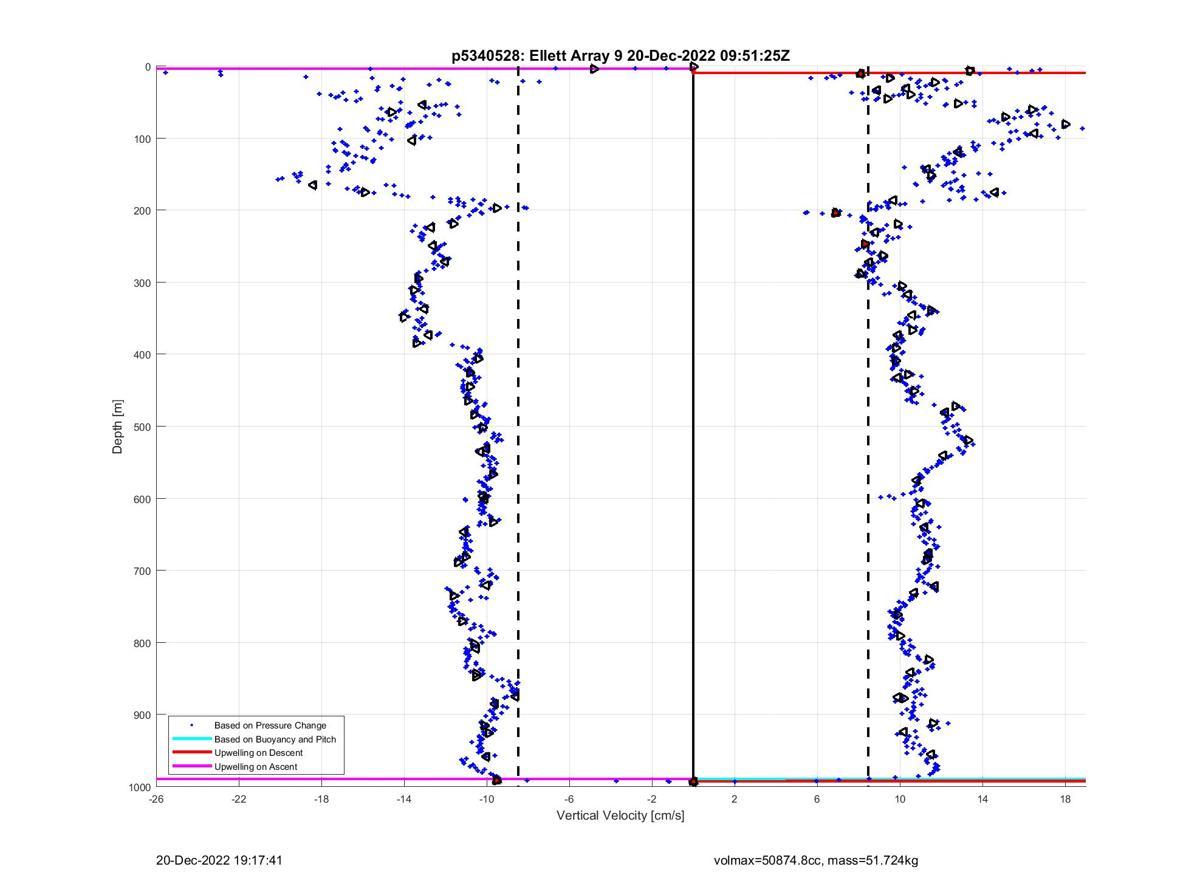Click the depth tick label 200

(142, 210)
